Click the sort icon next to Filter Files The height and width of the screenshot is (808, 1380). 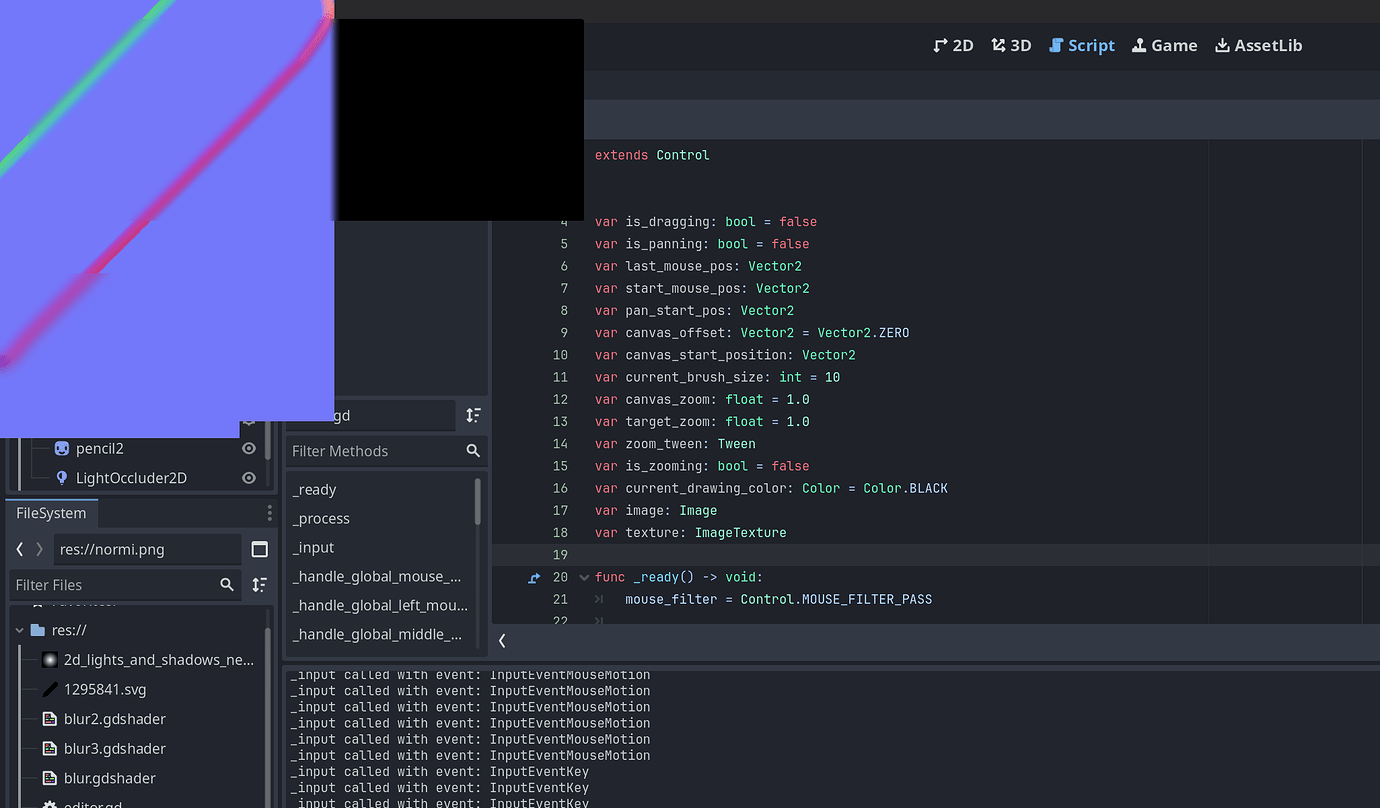(258, 584)
